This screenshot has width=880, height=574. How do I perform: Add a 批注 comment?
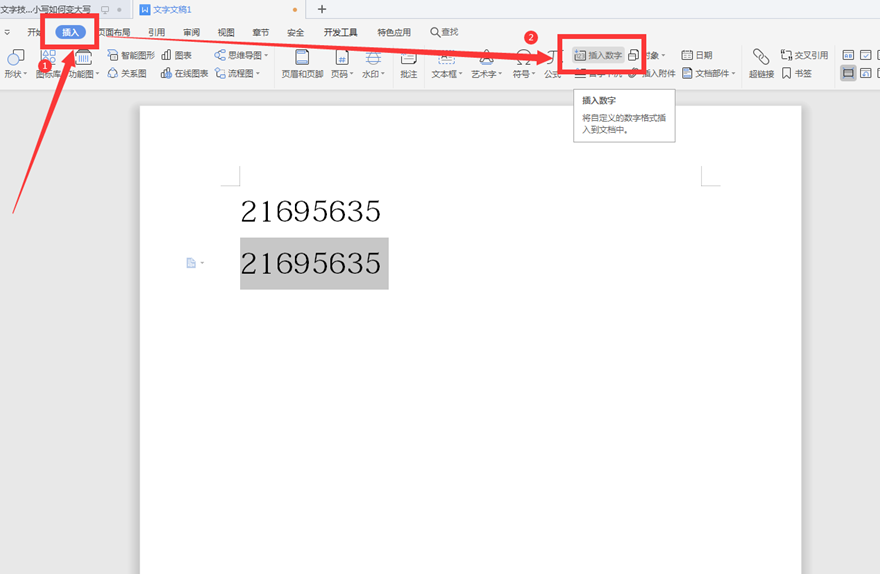point(409,63)
